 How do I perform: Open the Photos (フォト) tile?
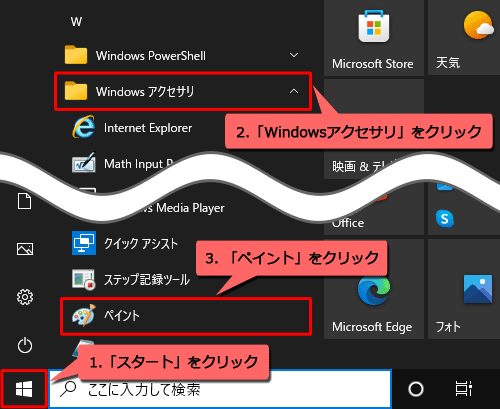[x=464, y=289]
